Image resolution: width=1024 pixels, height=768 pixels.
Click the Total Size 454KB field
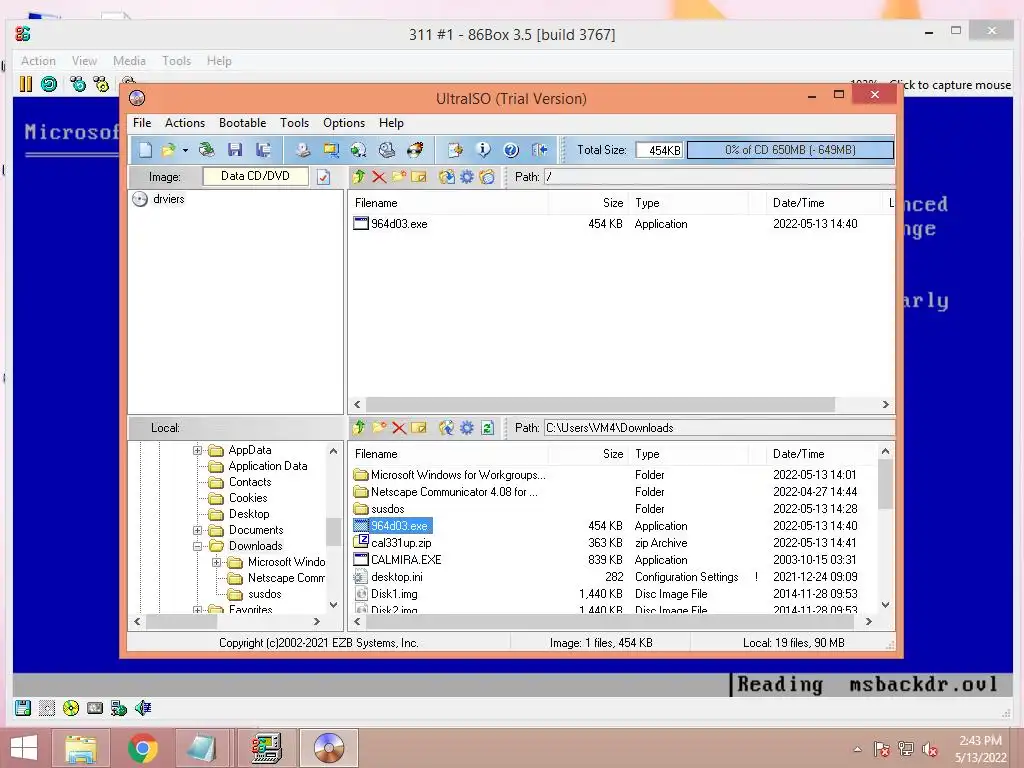point(660,150)
